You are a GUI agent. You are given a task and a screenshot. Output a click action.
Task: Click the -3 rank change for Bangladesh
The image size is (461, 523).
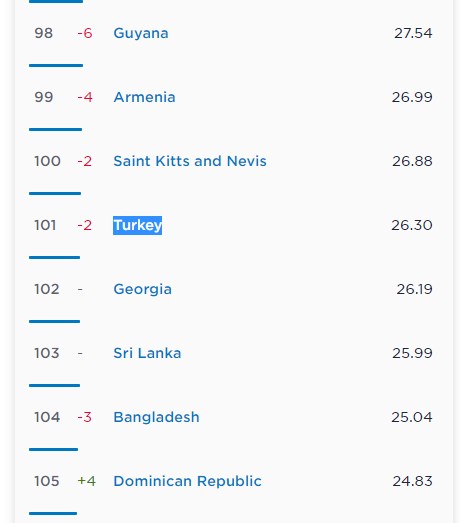tap(84, 417)
